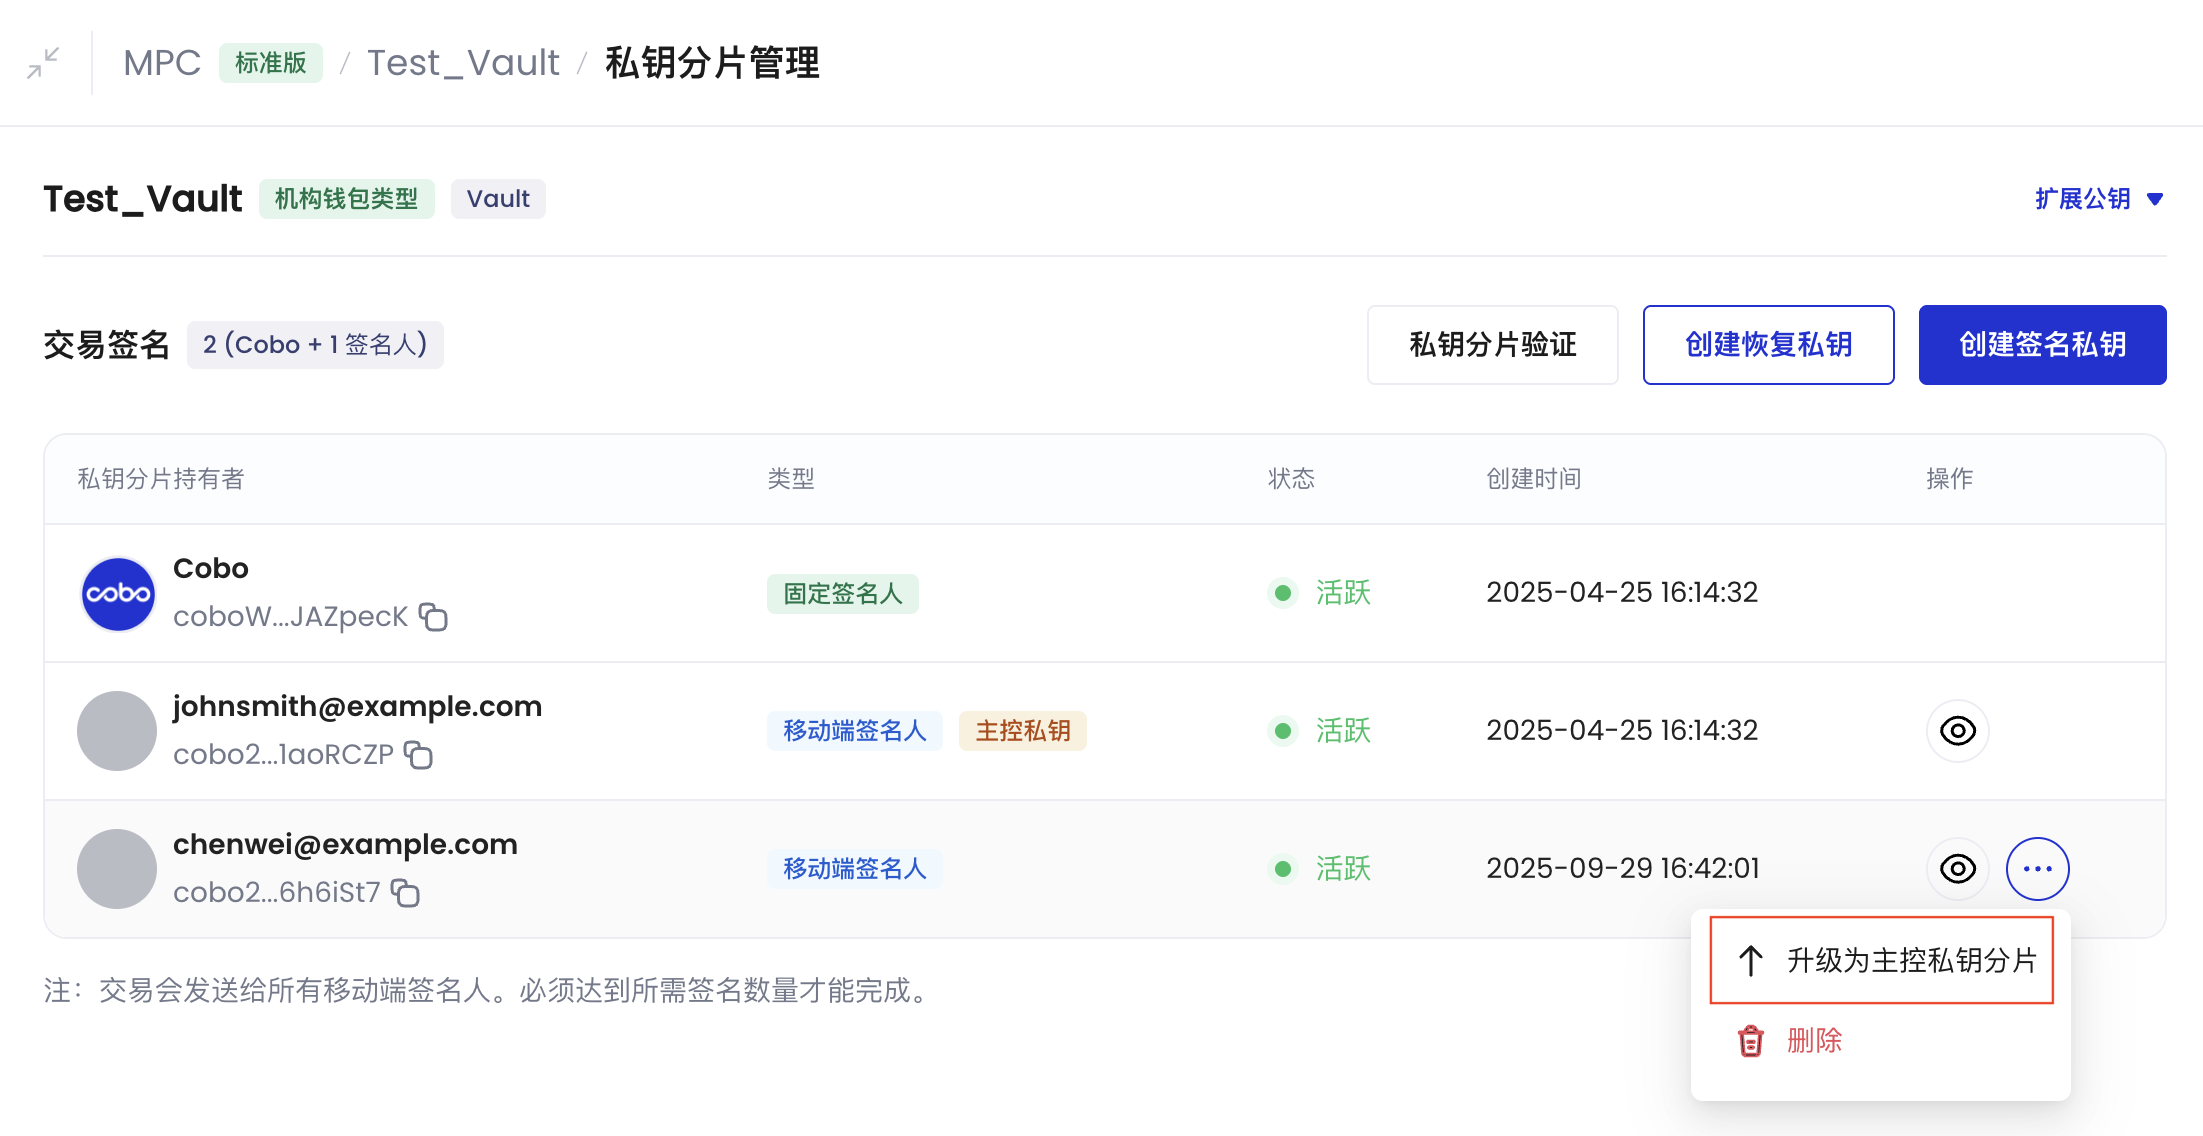Image resolution: width=2203 pixels, height=1136 pixels.
Task: Navigate to MPC breadcrumb
Action: (x=162, y=63)
